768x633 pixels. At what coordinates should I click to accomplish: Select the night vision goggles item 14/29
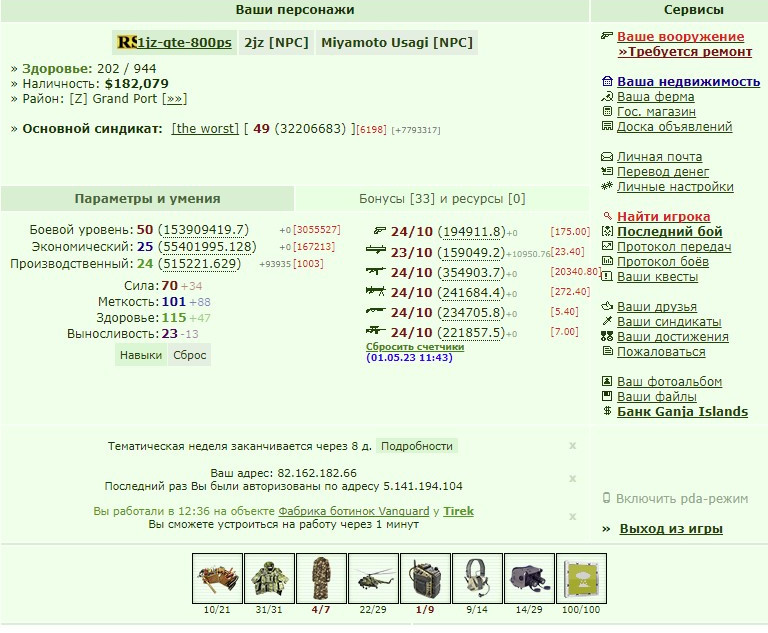click(x=529, y=578)
